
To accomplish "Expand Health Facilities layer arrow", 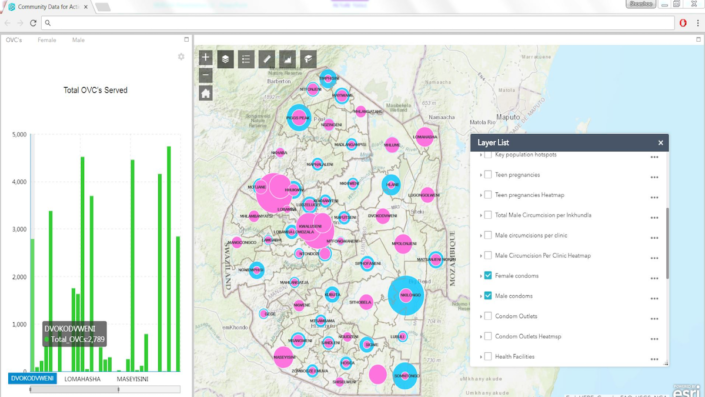I will [x=481, y=357].
